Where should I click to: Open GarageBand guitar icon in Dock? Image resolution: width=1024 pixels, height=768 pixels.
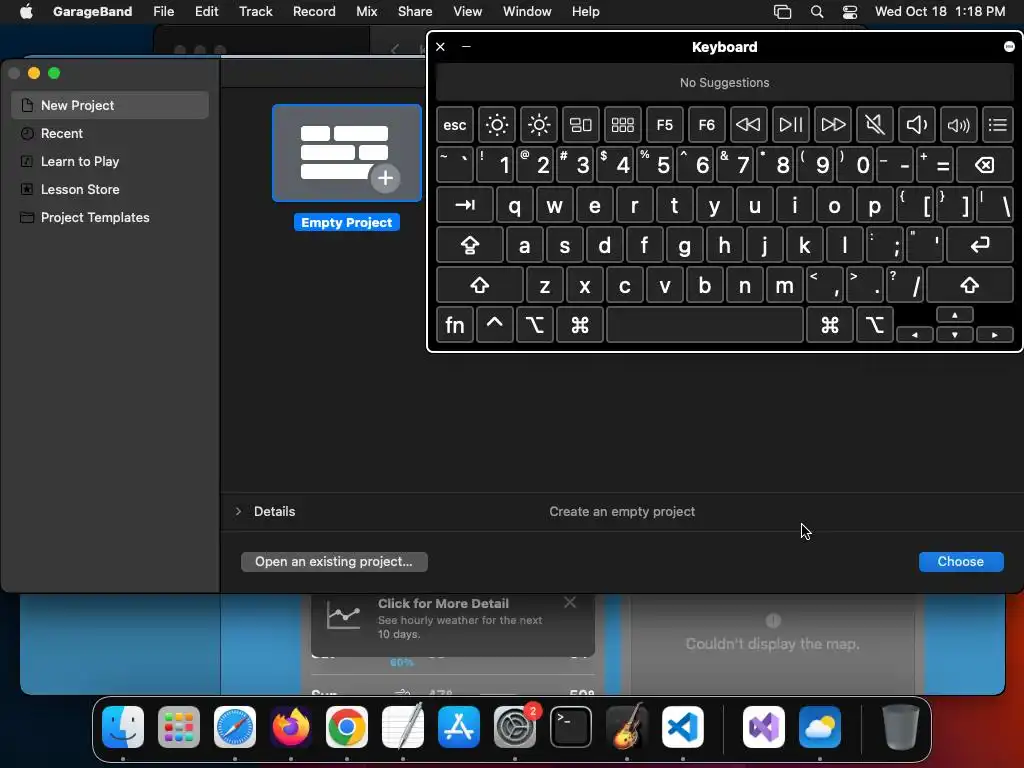(627, 727)
